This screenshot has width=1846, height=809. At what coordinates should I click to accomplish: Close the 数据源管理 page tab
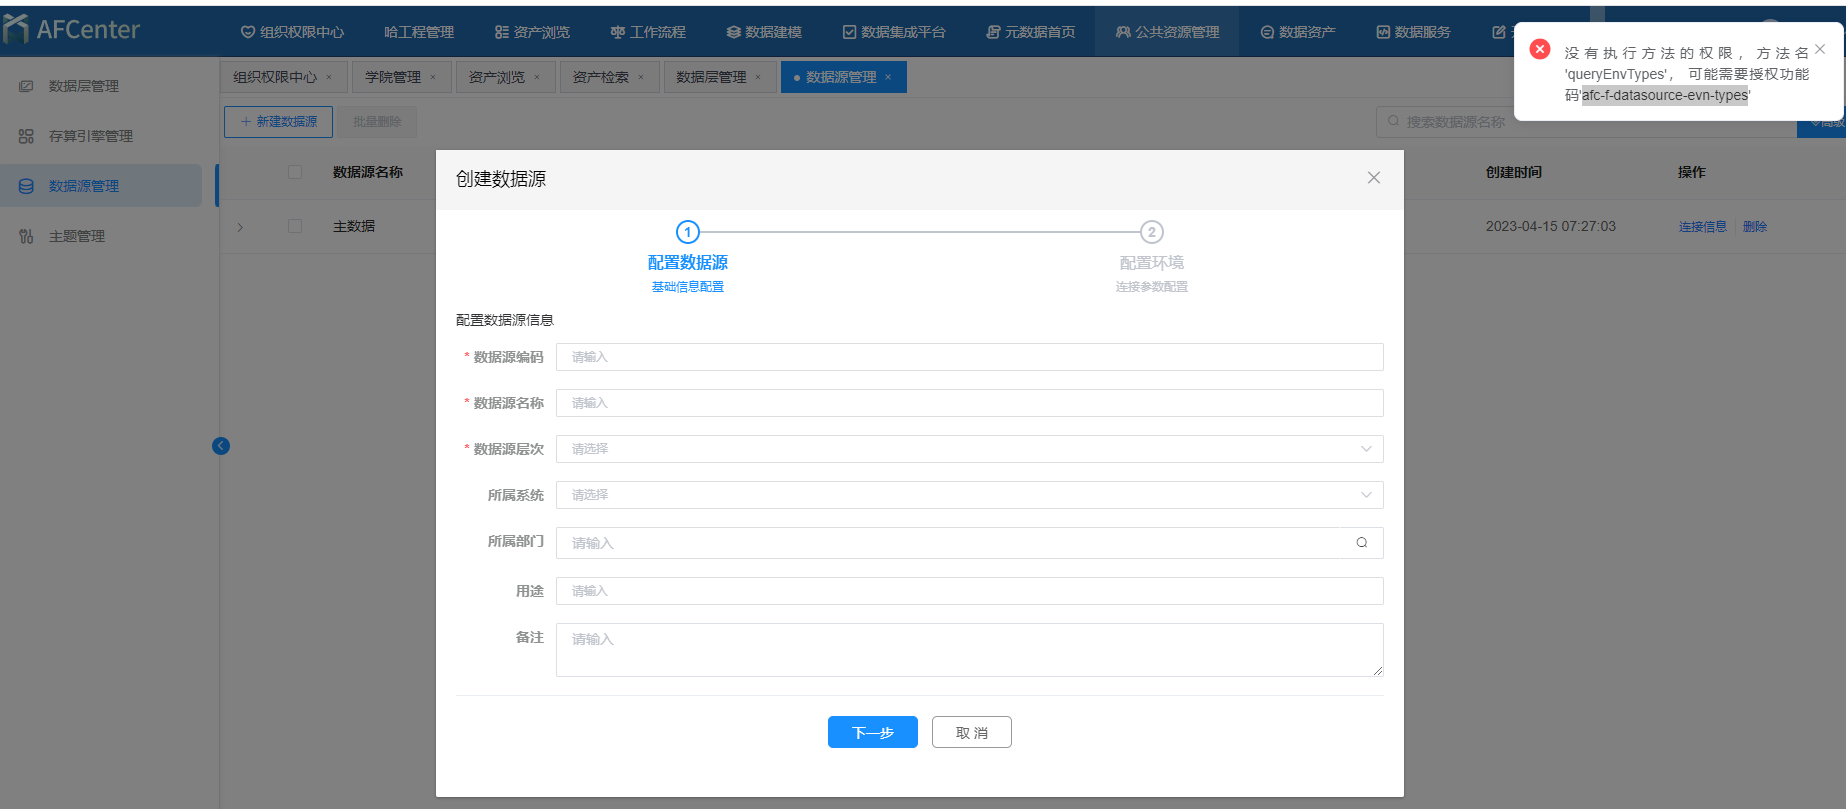(x=888, y=77)
